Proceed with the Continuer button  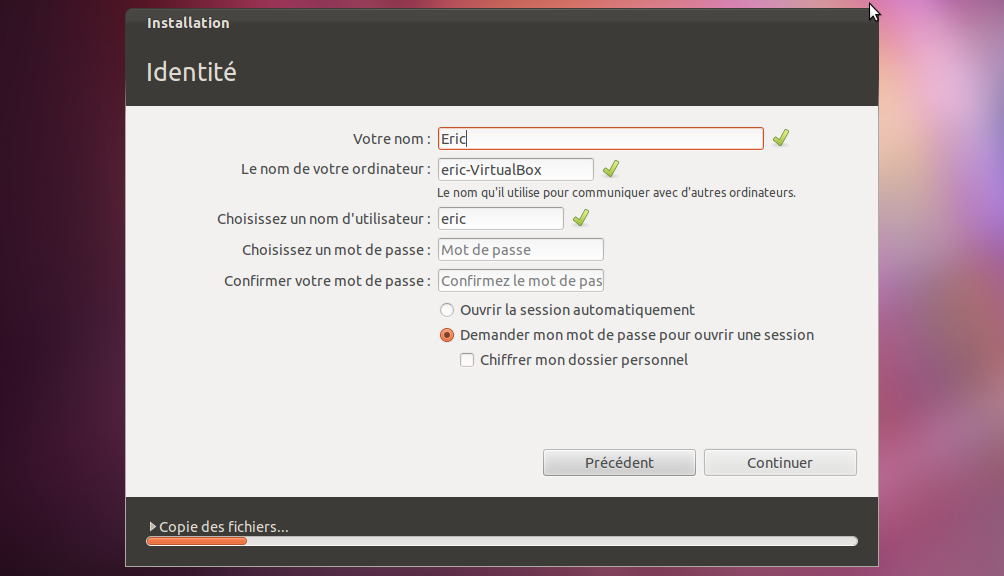[x=780, y=463]
